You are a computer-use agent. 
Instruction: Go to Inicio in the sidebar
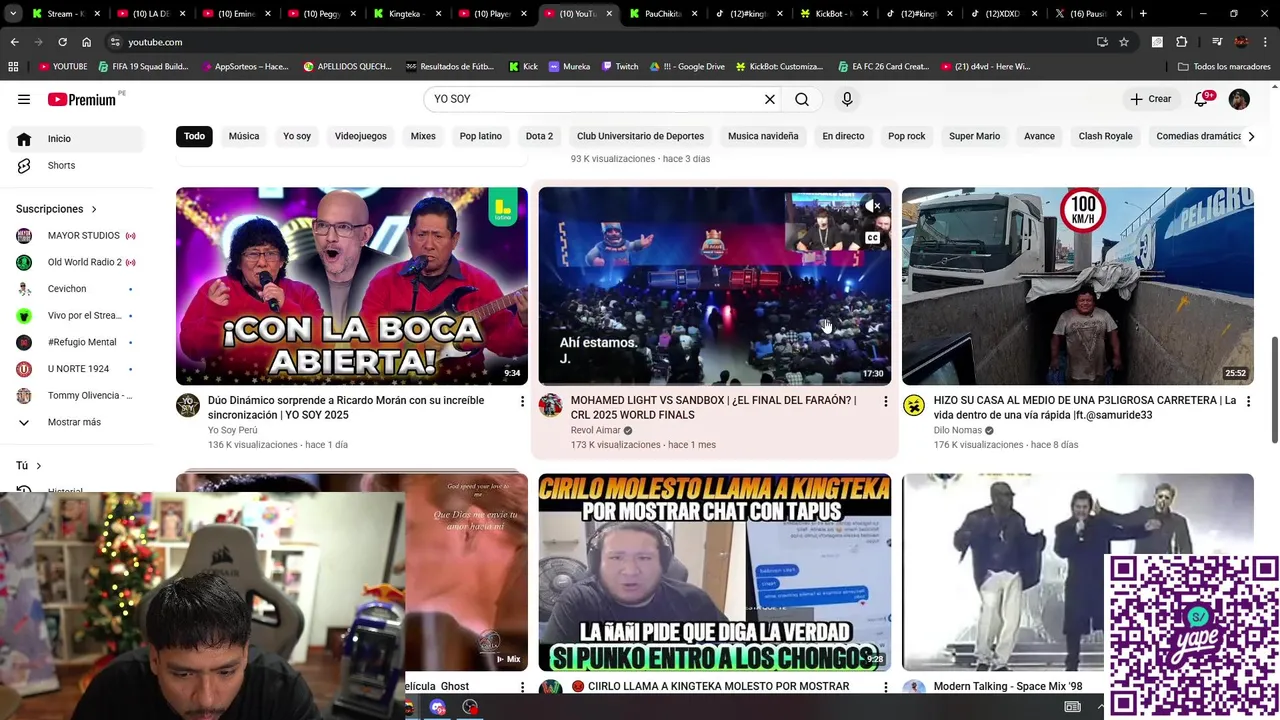point(77,138)
